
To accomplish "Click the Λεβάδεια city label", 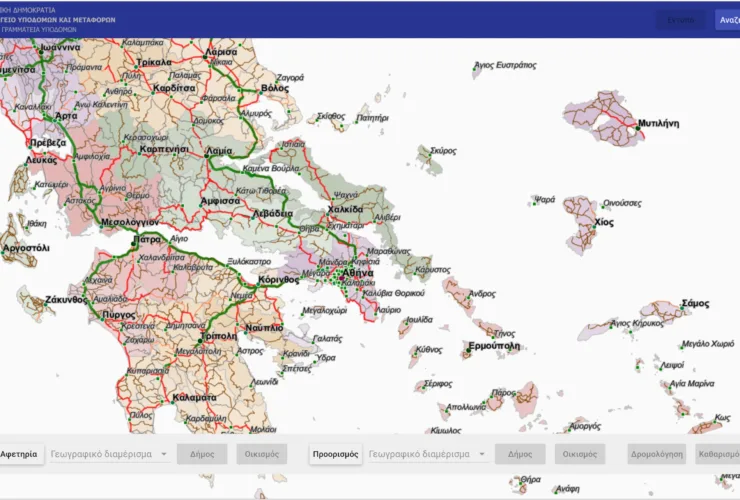I will tap(273, 213).
